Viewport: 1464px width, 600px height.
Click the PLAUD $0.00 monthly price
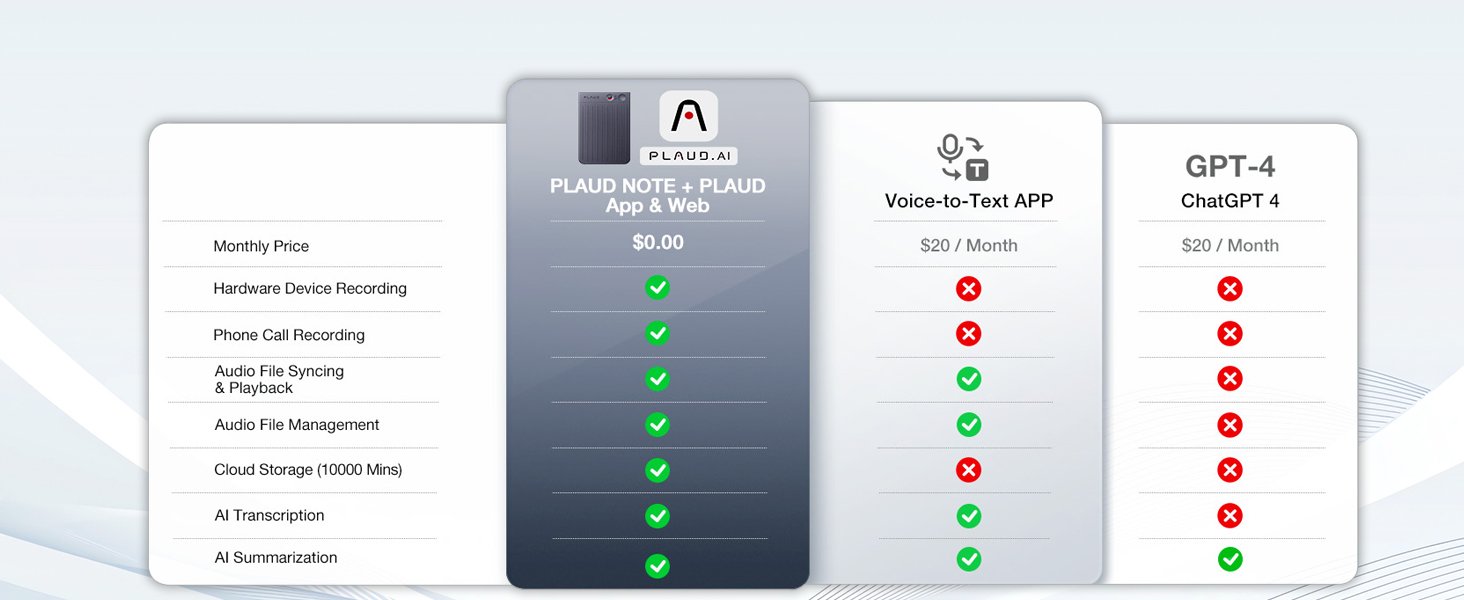click(658, 243)
